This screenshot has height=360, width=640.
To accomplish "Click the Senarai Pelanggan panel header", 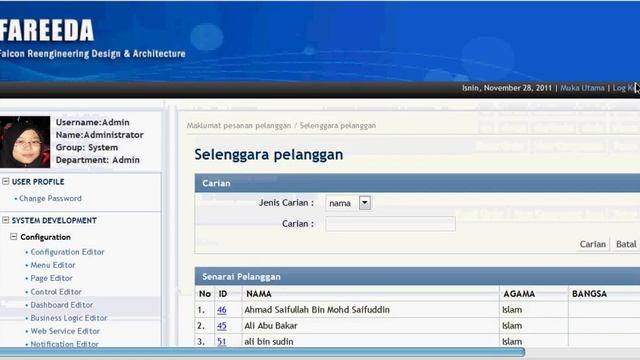I will pyautogui.click(x=417, y=276).
